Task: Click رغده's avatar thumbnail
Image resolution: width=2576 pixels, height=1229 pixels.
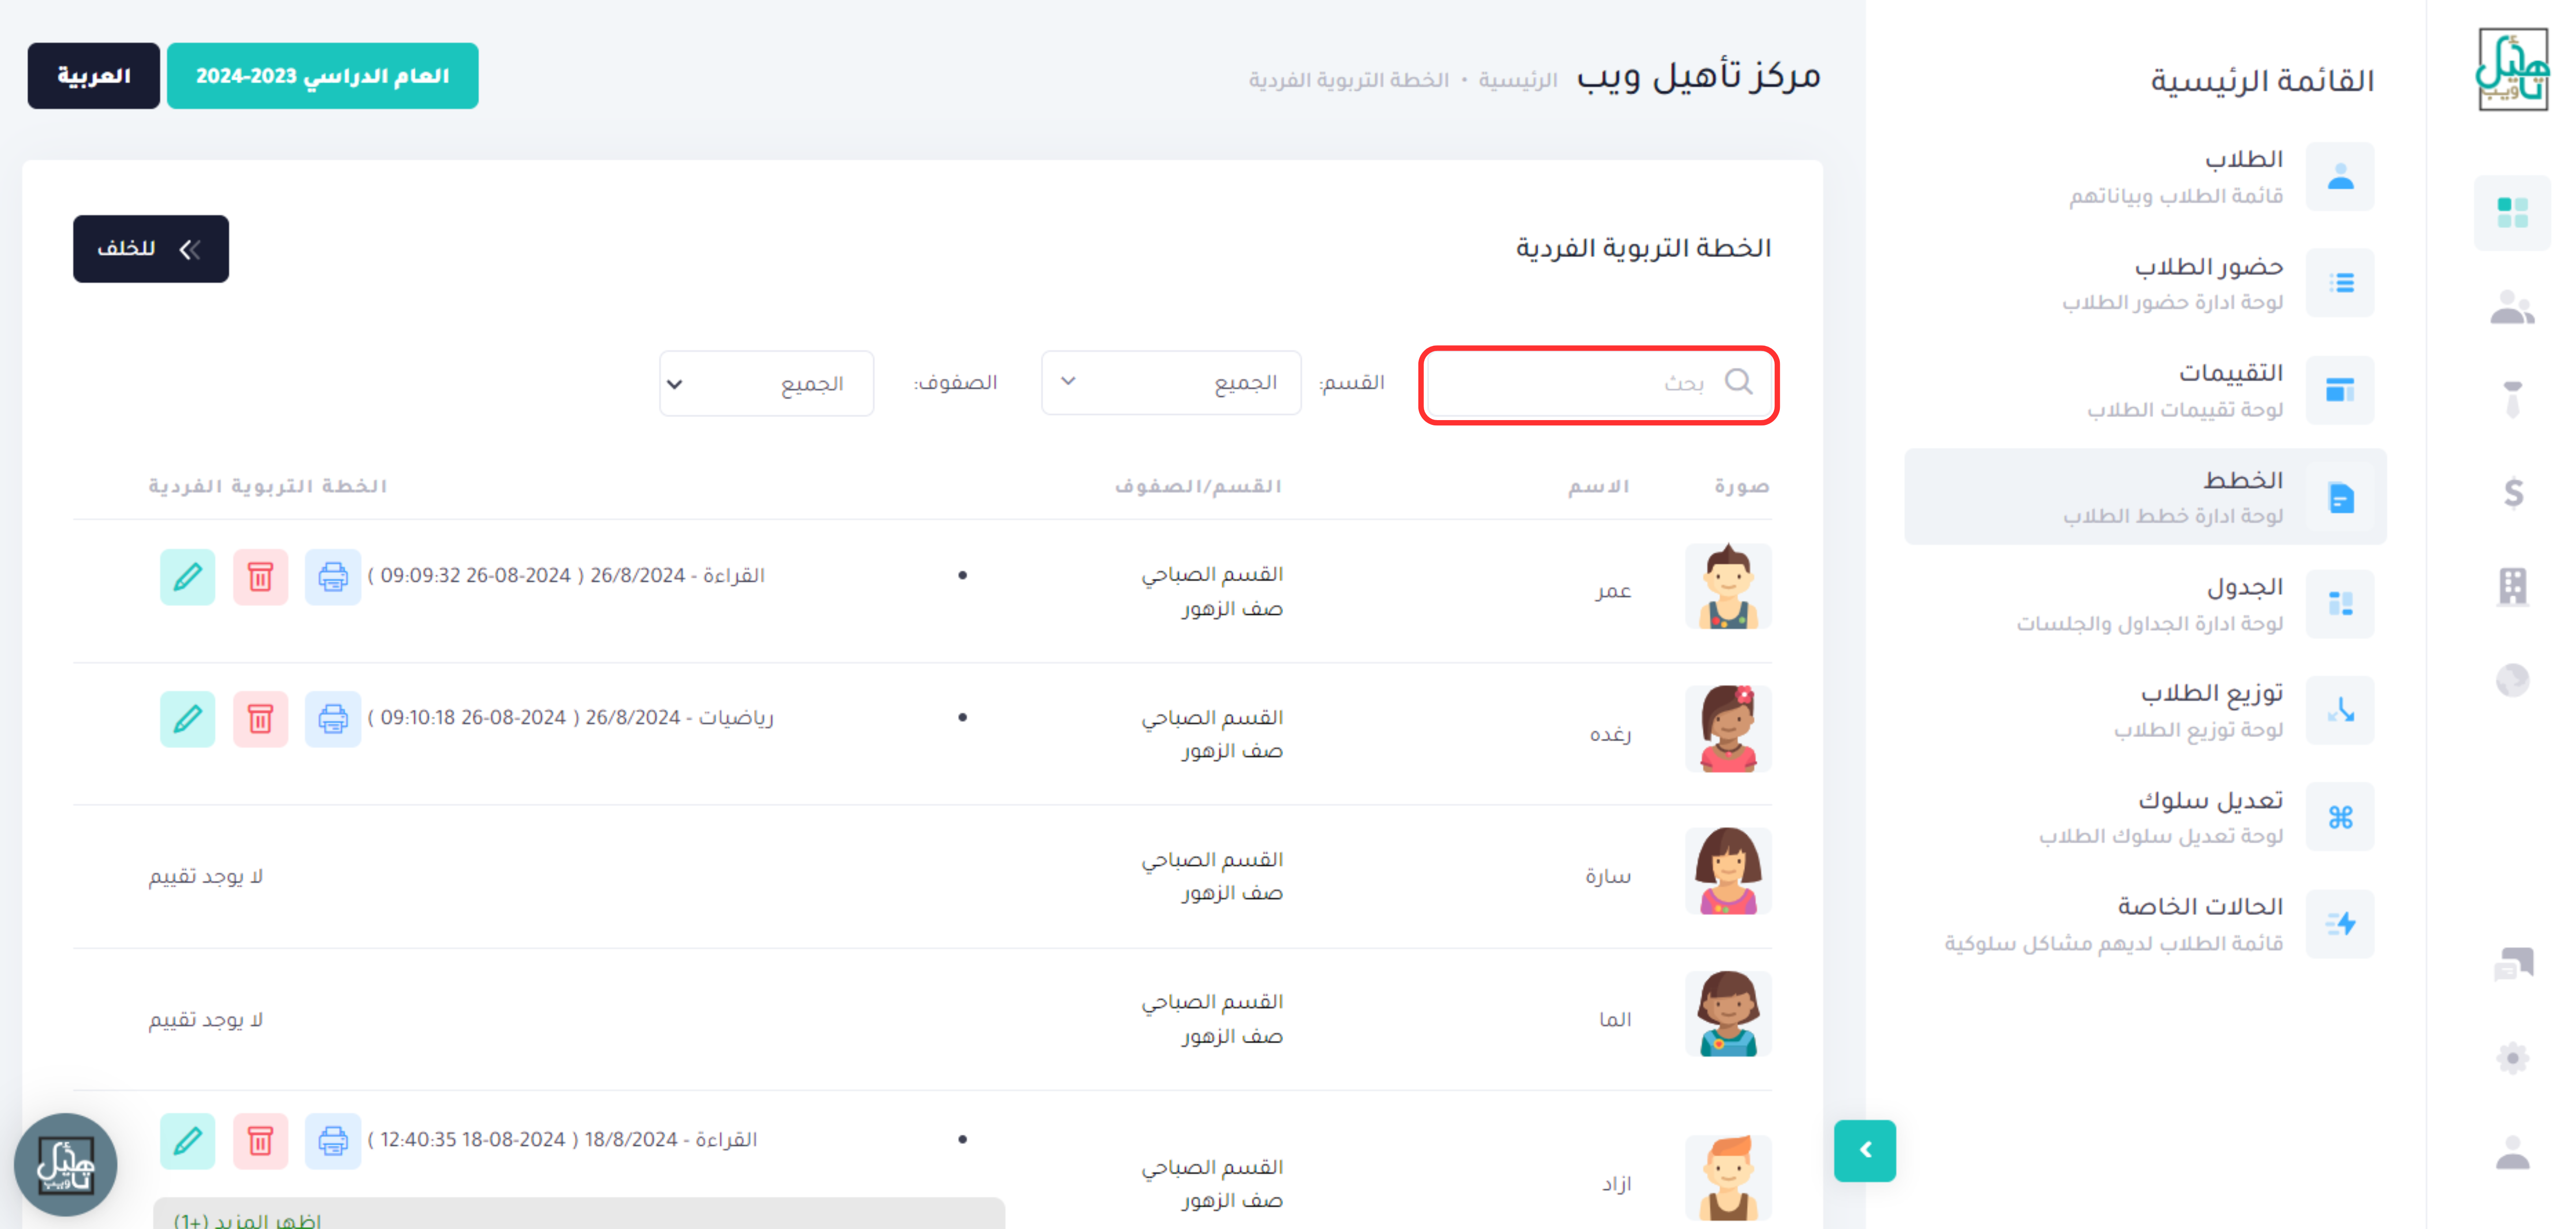Action: point(1727,729)
